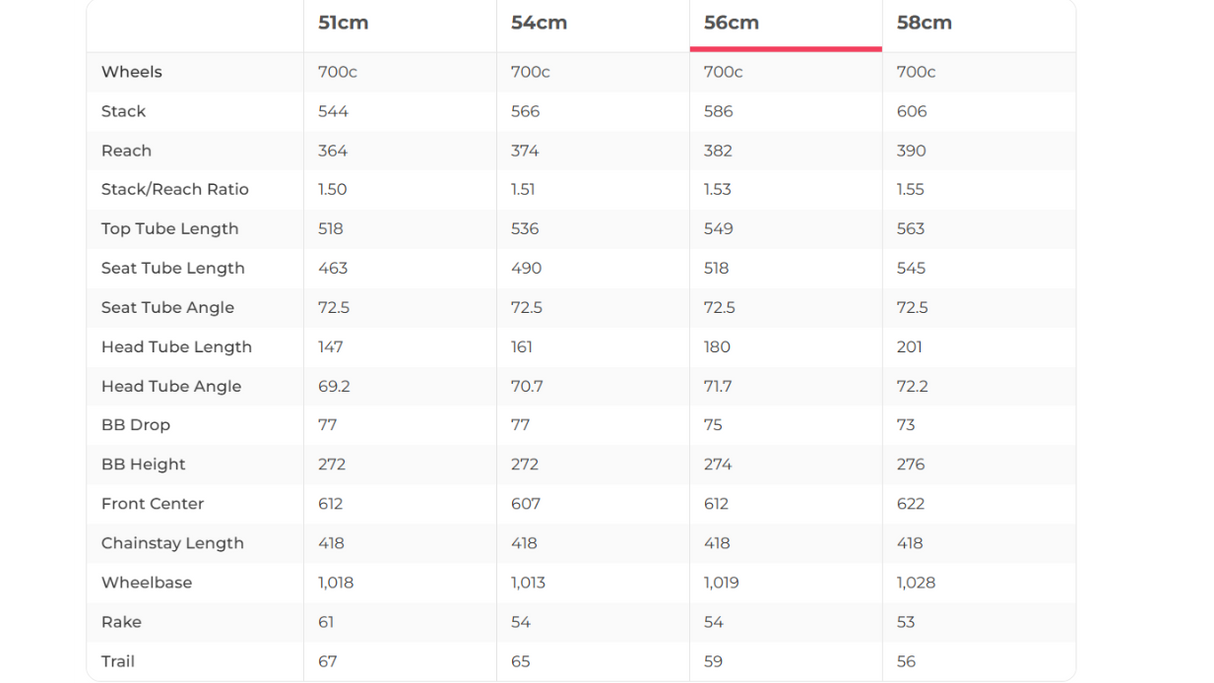
Task: Click the Head Tube Angle label
Action: (x=171, y=386)
